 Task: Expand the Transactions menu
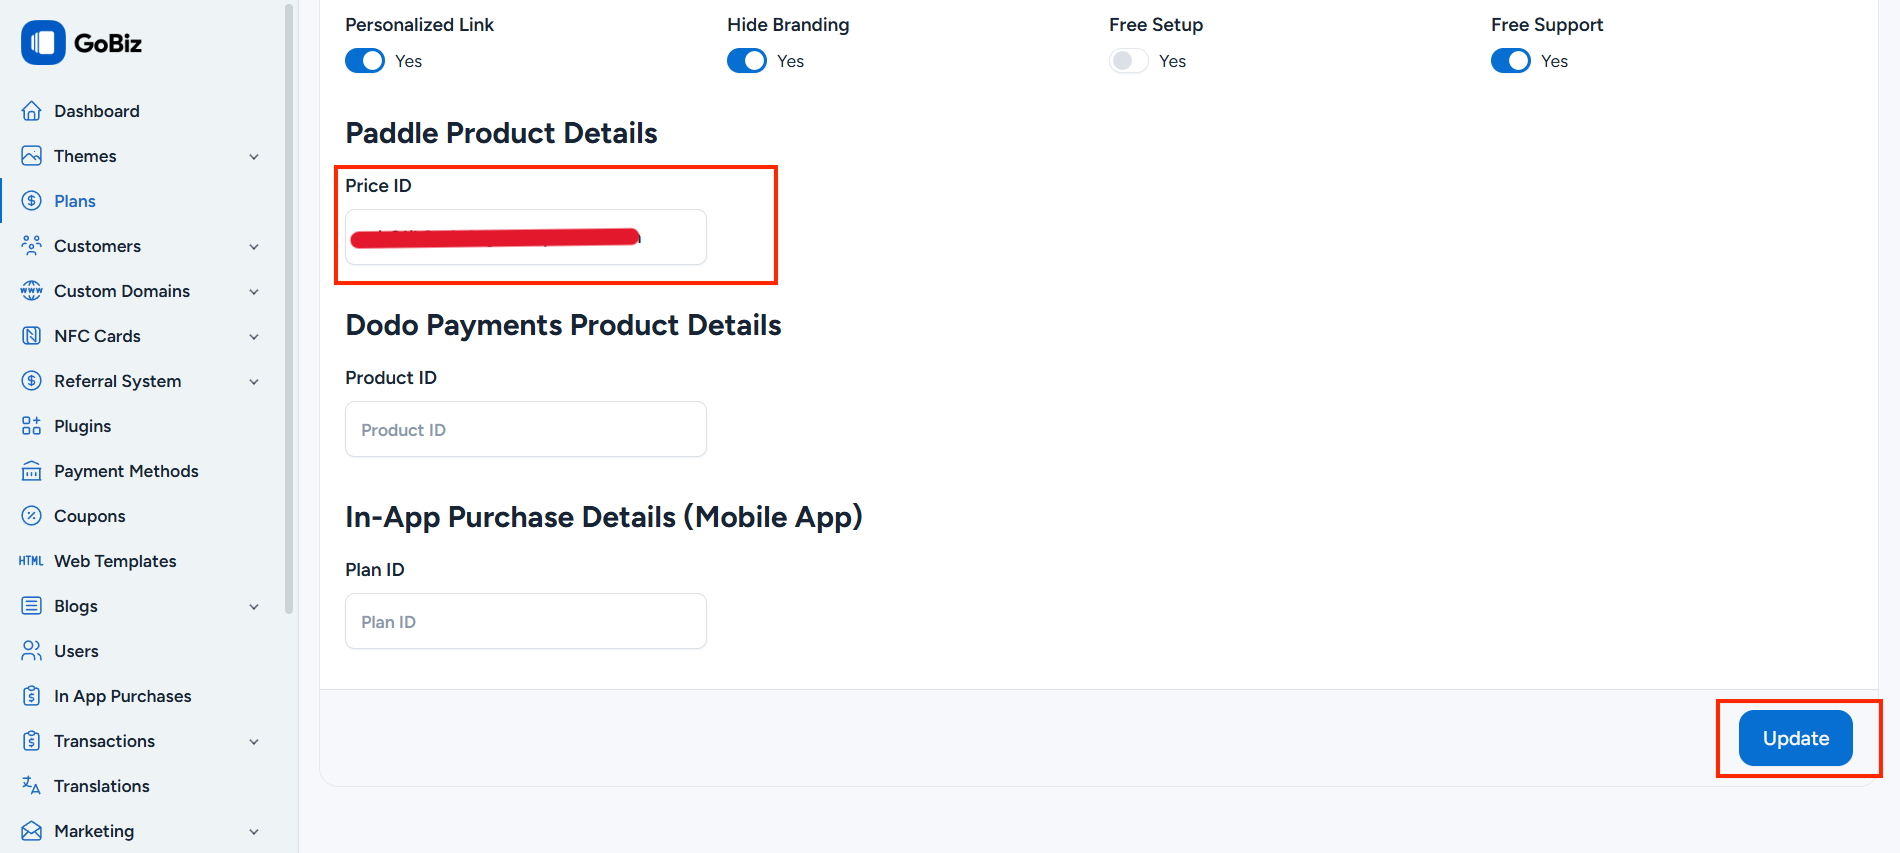104,740
